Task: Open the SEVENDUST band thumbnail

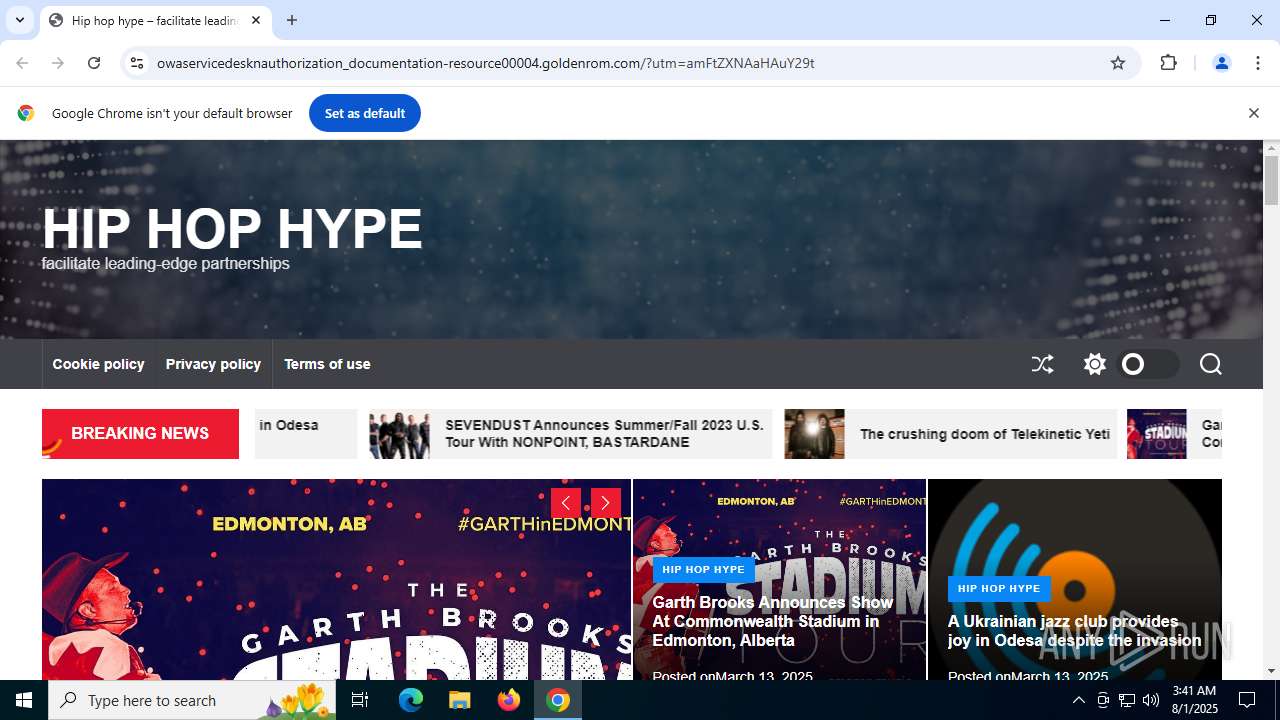Action: tap(399, 434)
